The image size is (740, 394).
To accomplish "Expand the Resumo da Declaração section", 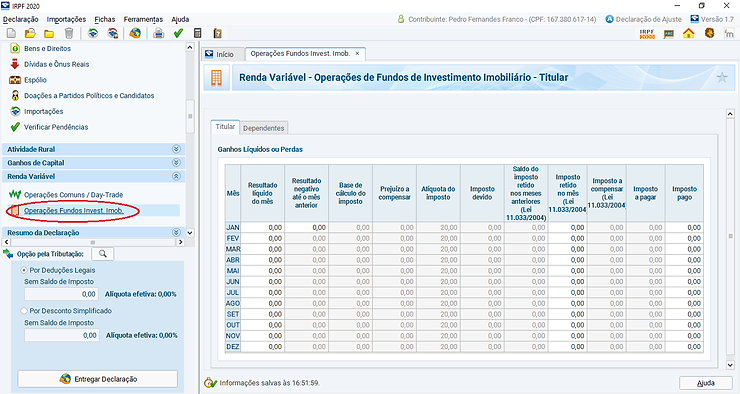I will click(x=176, y=232).
